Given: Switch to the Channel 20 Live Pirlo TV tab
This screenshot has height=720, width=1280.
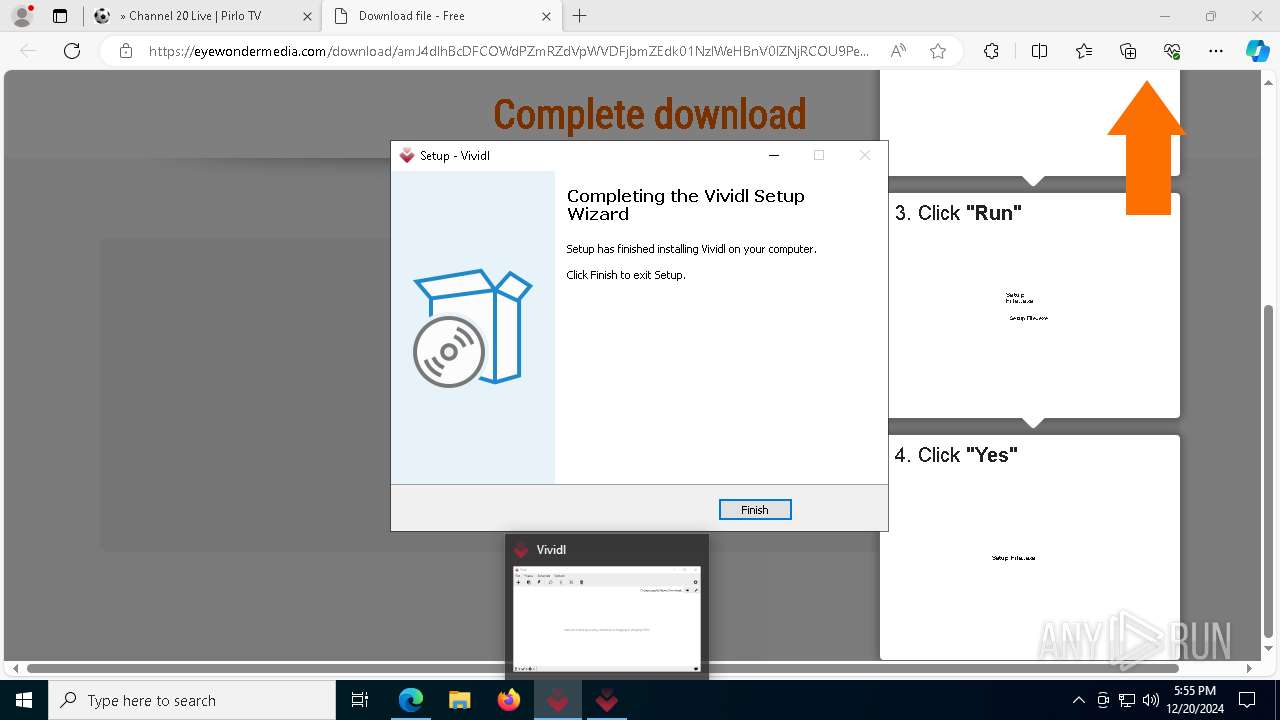Looking at the screenshot, I should pos(203,16).
